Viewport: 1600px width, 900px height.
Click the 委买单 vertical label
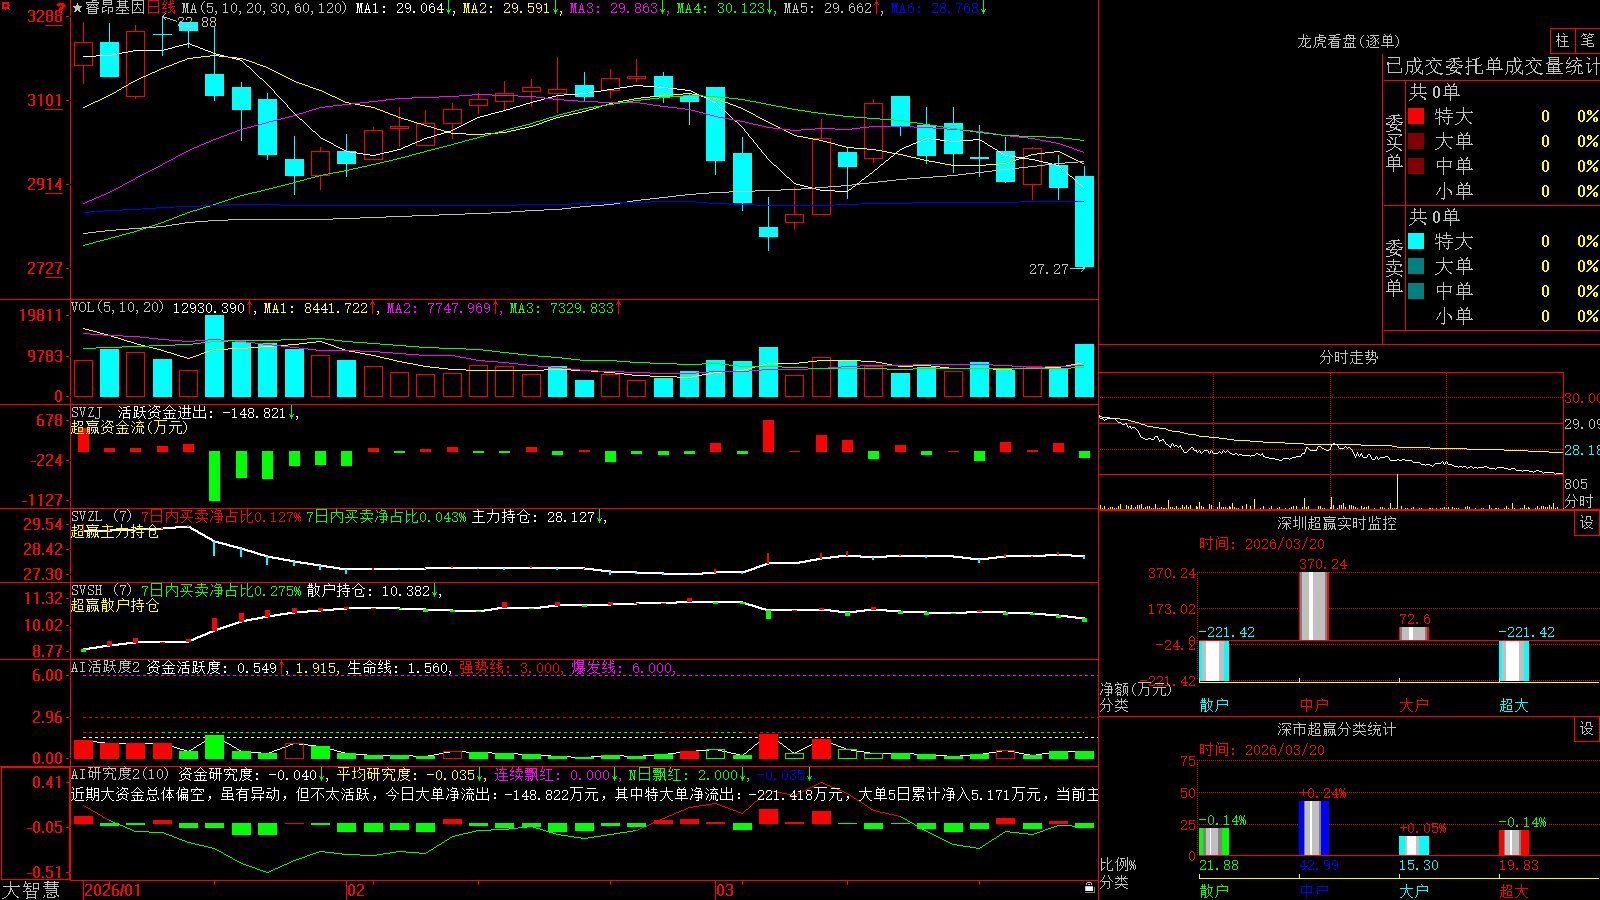coord(1394,142)
